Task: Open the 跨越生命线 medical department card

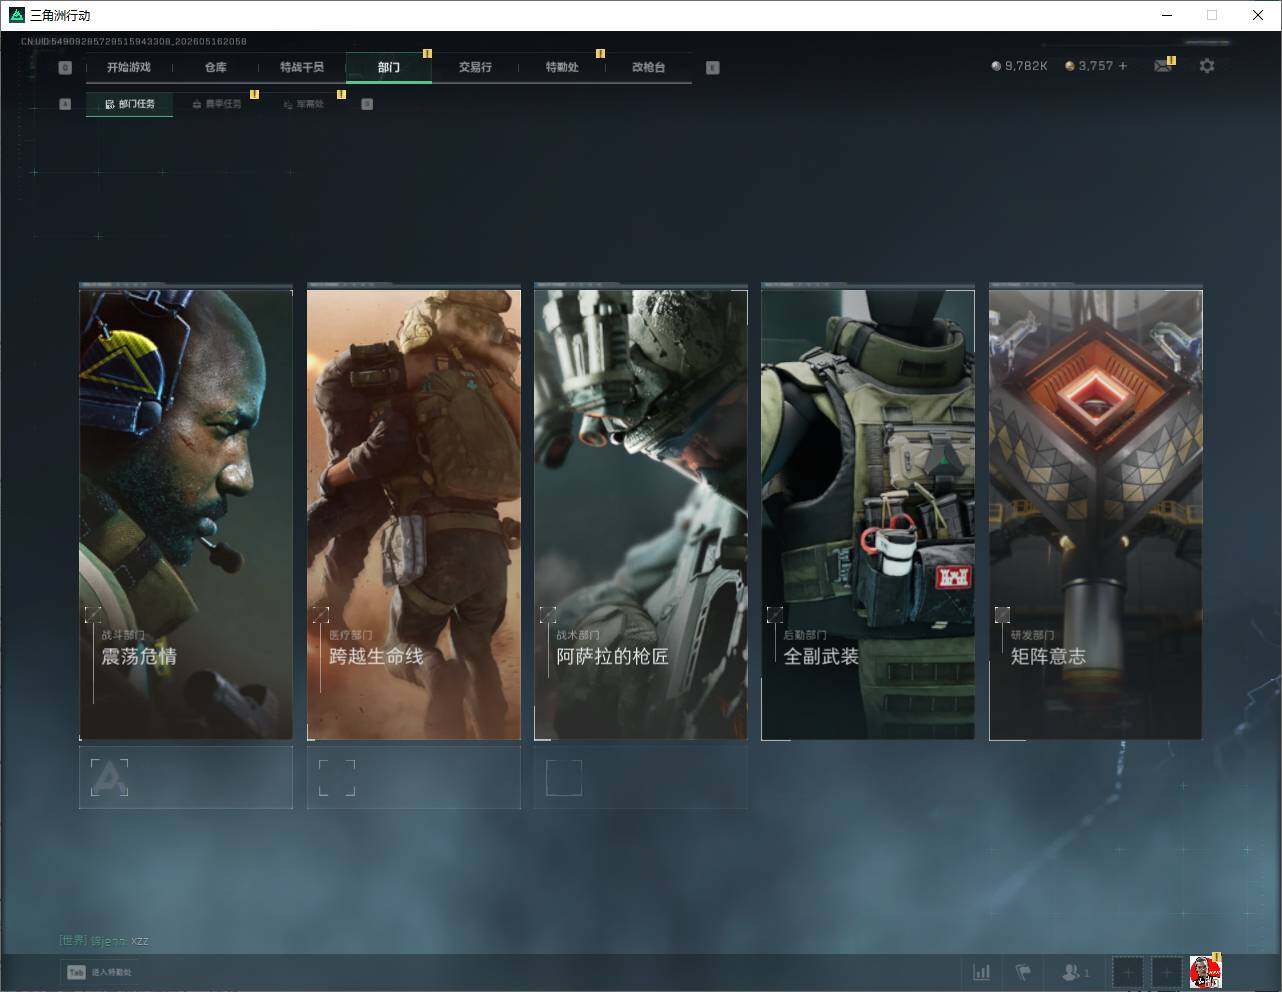Action: (x=414, y=514)
